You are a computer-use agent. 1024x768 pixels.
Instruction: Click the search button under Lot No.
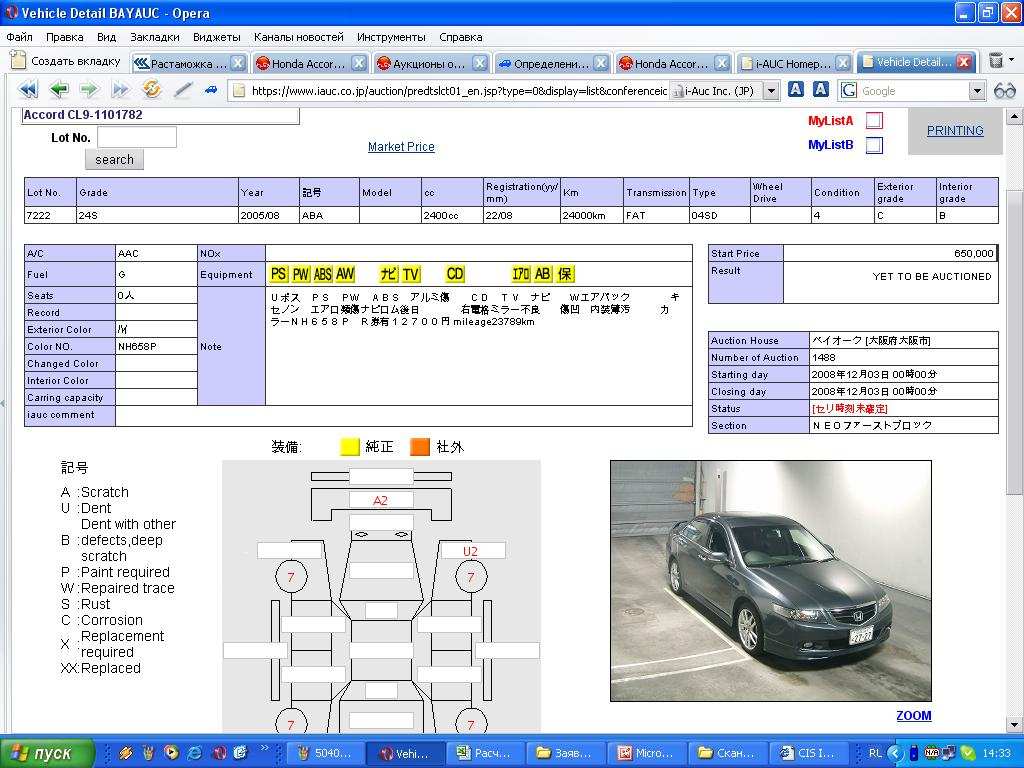(x=114, y=159)
